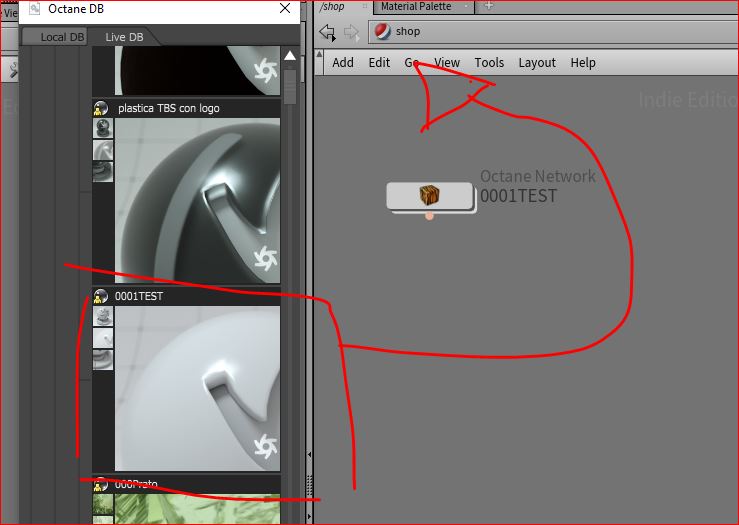This screenshot has height=525, width=739.
Task: Add a new pane tab with plus icon
Action: [x=489, y=6]
